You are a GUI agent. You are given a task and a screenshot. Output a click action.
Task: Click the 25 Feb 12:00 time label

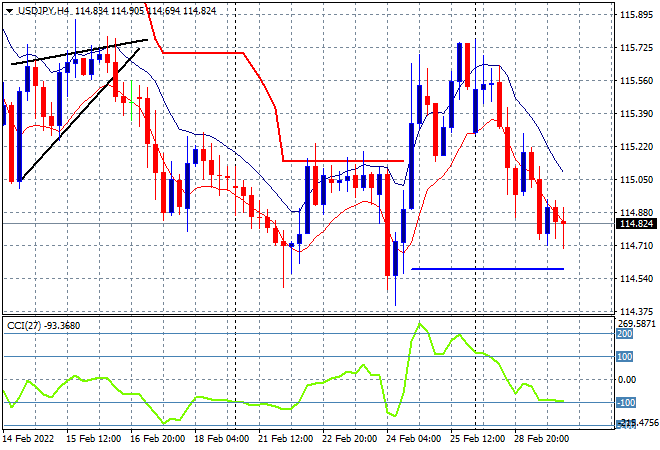[x=477, y=439]
